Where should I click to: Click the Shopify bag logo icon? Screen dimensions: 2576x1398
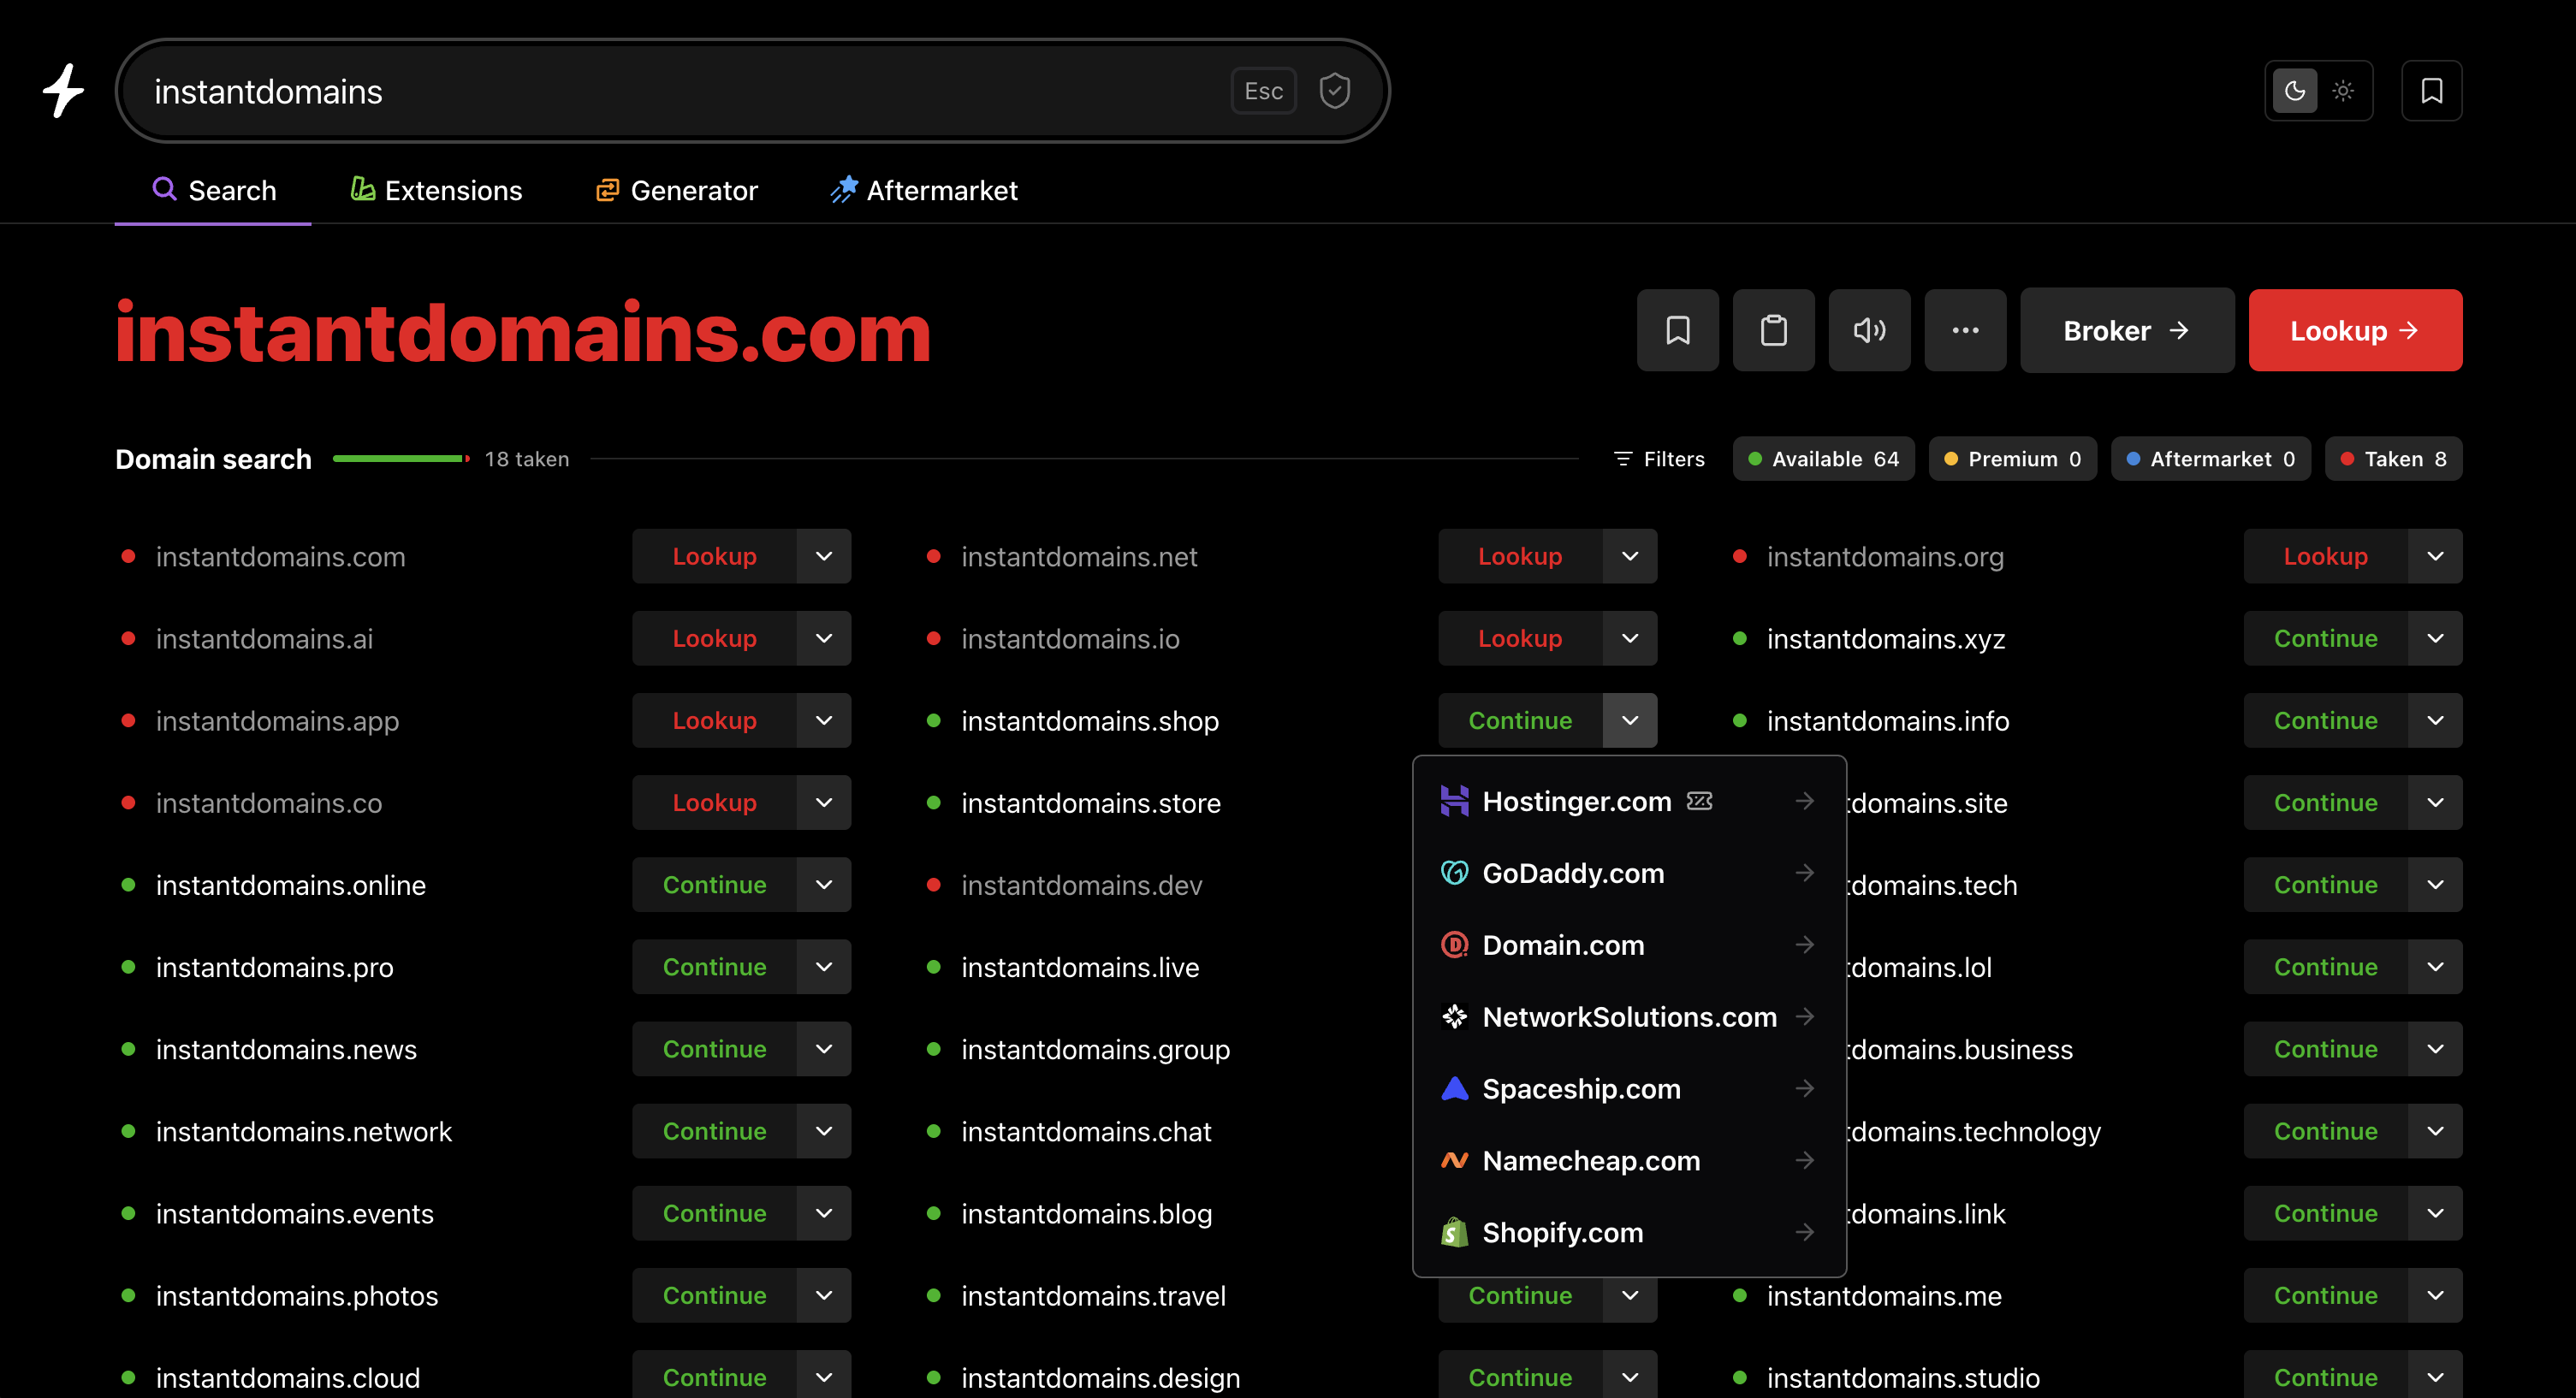pyautogui.click(x=1454, y=1233)
